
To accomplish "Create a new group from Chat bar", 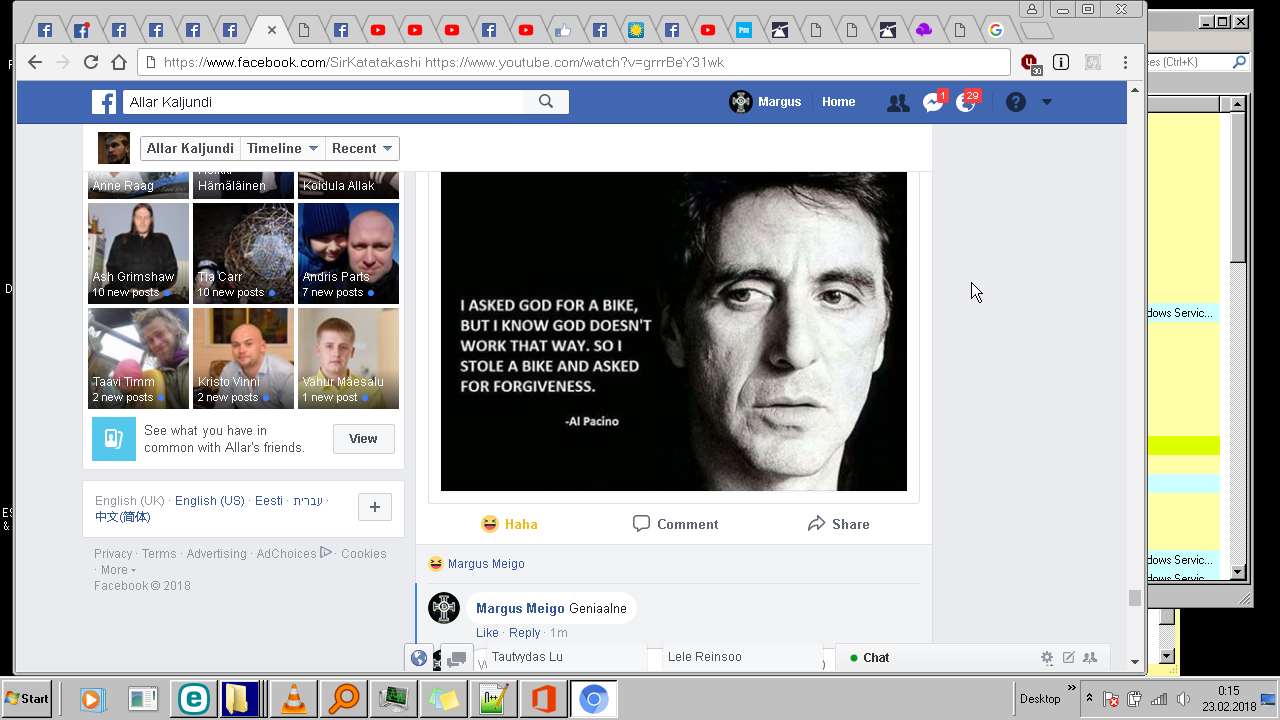I will (1090, 657).
